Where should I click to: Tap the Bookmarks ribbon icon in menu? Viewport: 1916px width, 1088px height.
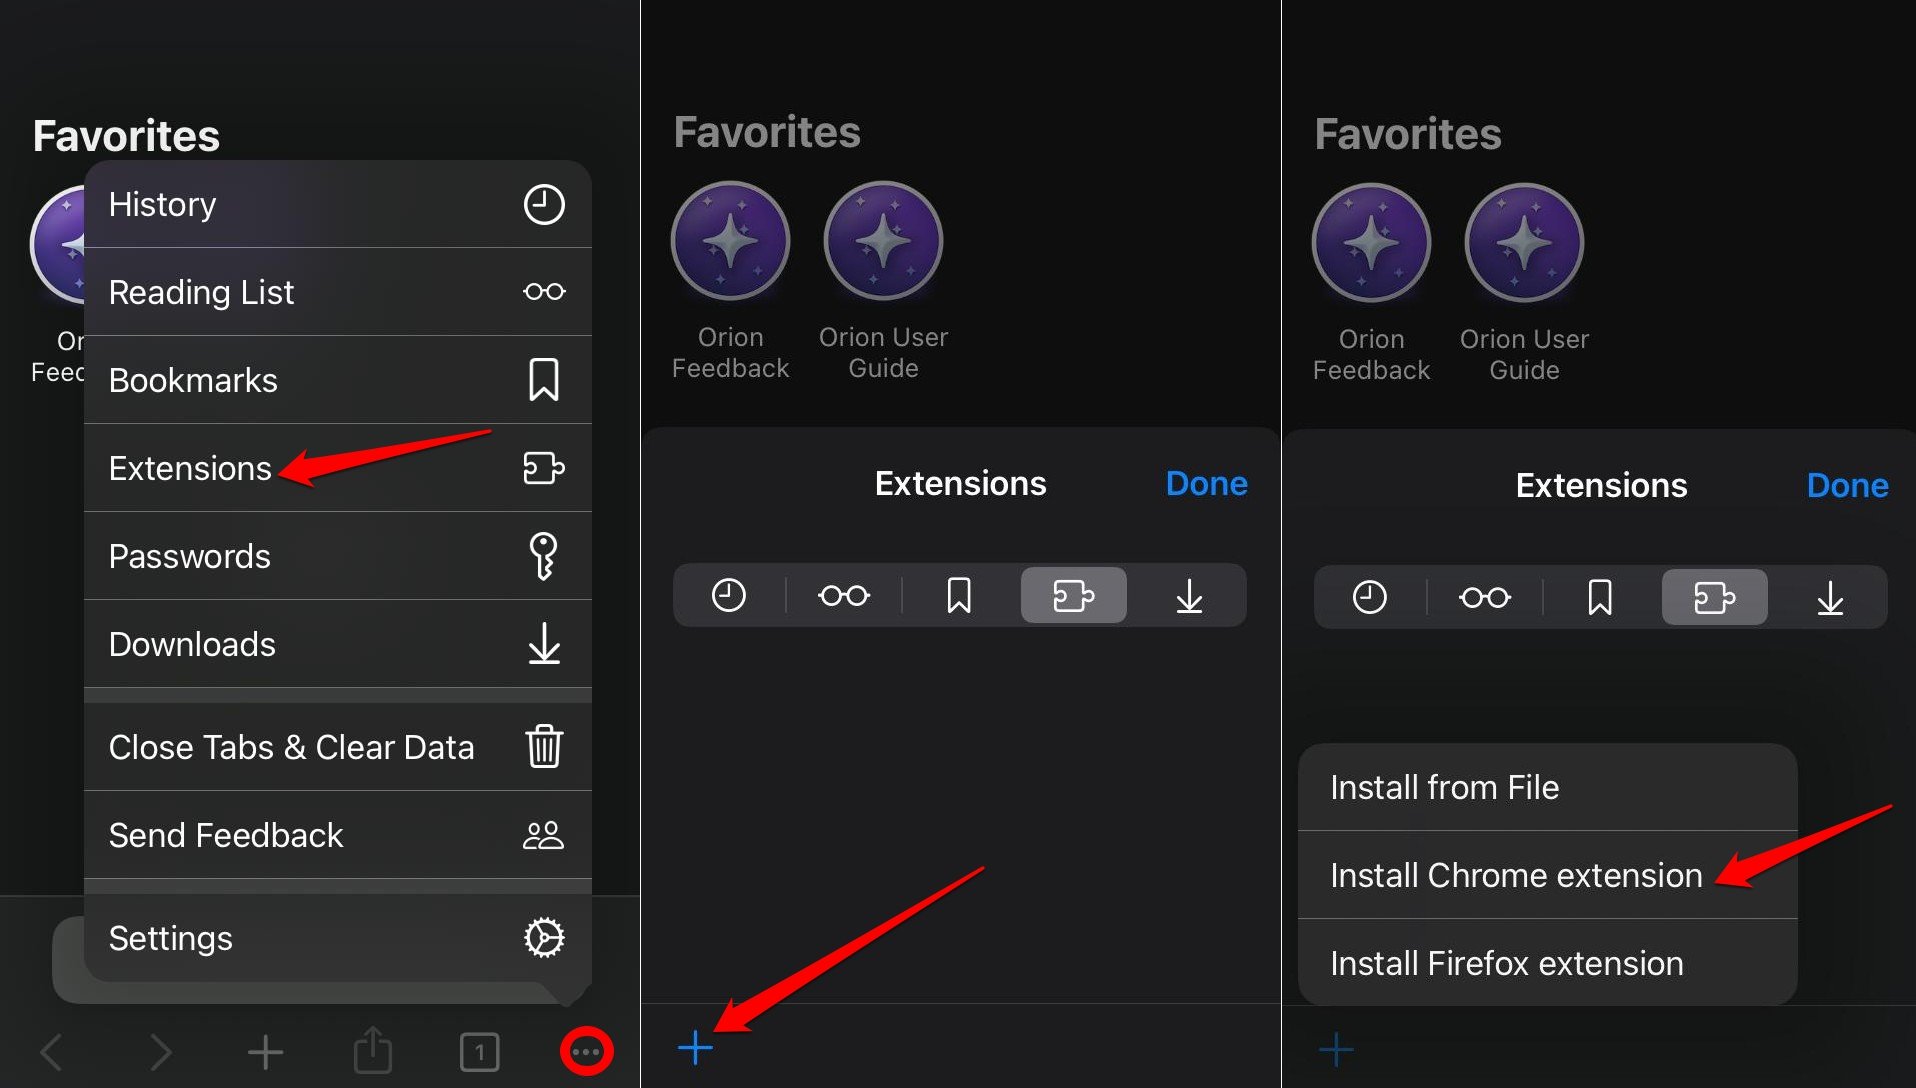click(544, 380)
